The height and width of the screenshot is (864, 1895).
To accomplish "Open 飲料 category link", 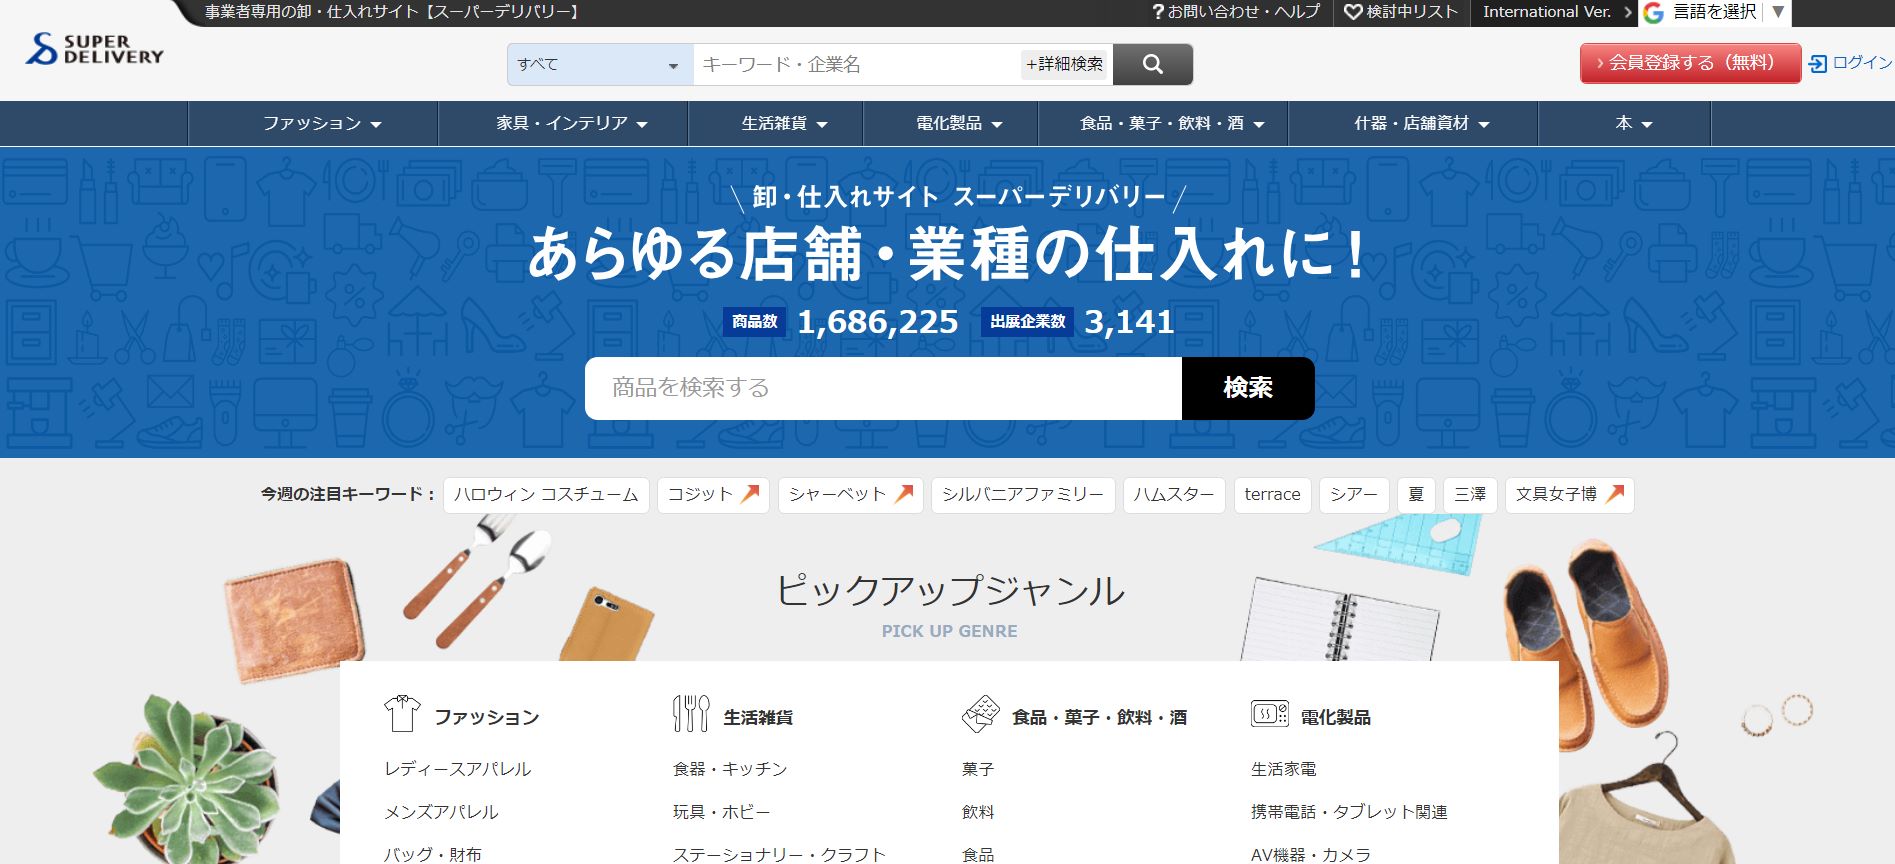I will [978, 812].
